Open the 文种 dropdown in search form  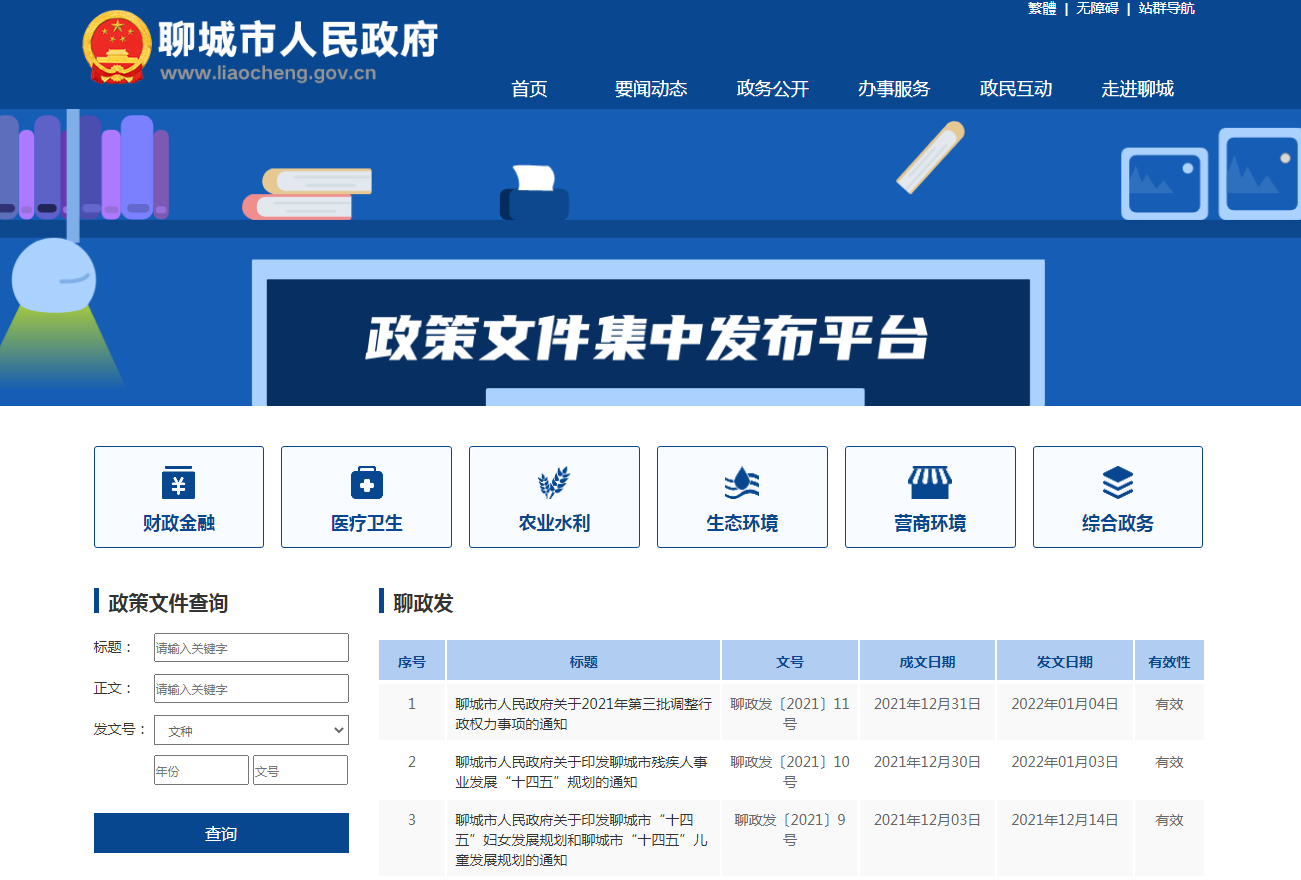pos(250,730)
